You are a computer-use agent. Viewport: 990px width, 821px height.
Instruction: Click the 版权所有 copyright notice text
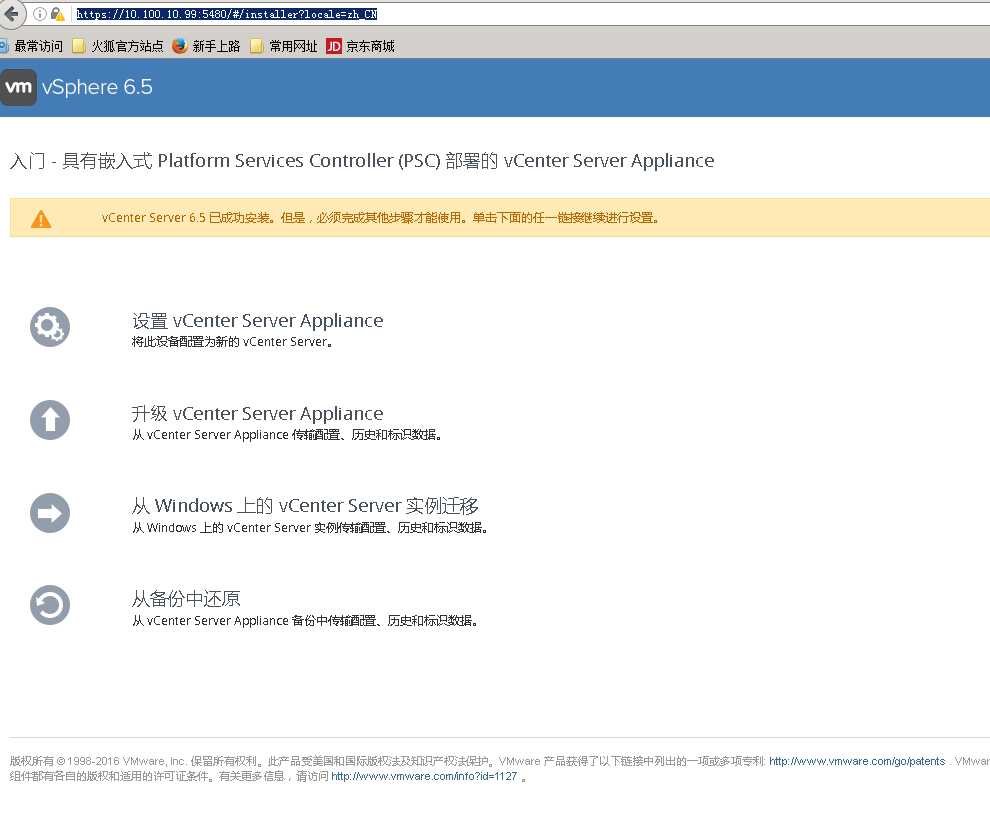coord(499,769)
